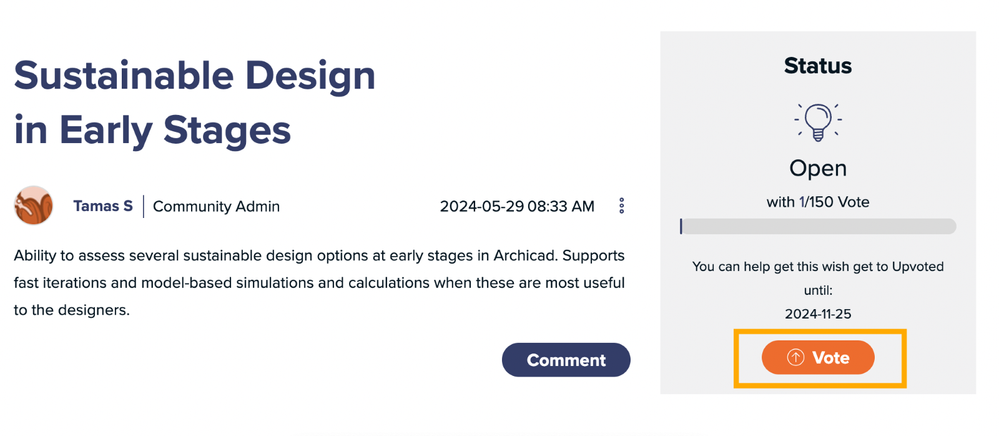999x436 pixels.
Task: Click the "with 1/150 Vote" count
Action: (x=818, y=202)
